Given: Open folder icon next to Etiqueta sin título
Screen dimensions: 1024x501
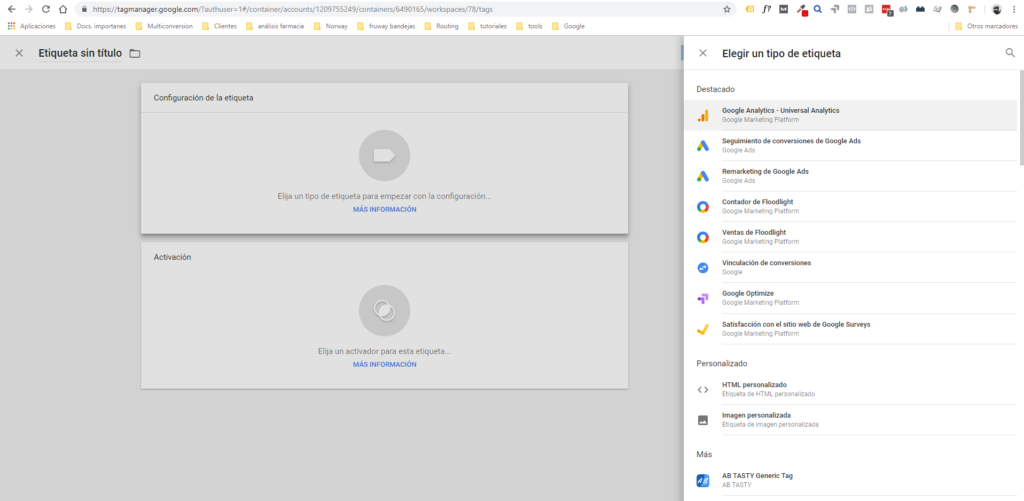Looking at the screenshot, I should coord(135,54).
